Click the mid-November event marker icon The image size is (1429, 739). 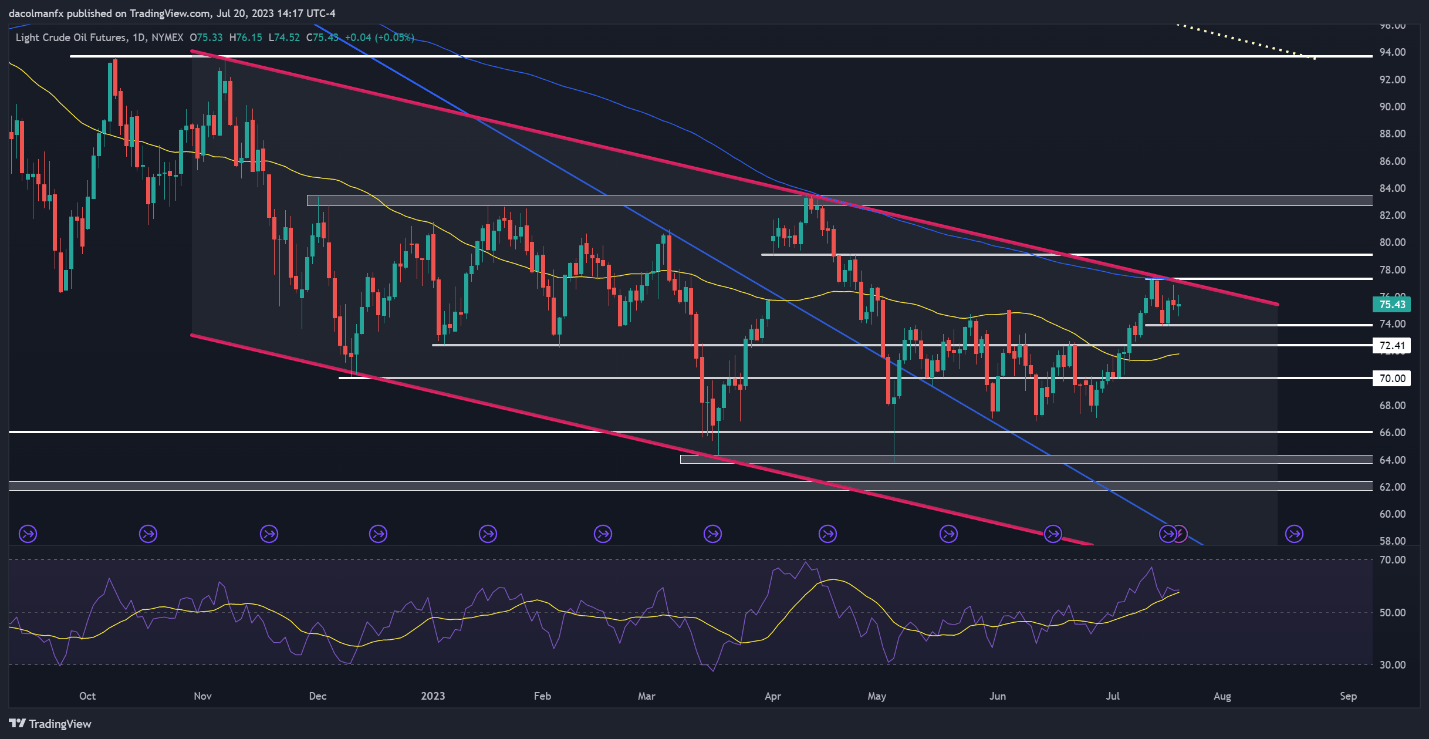[268, 534]
